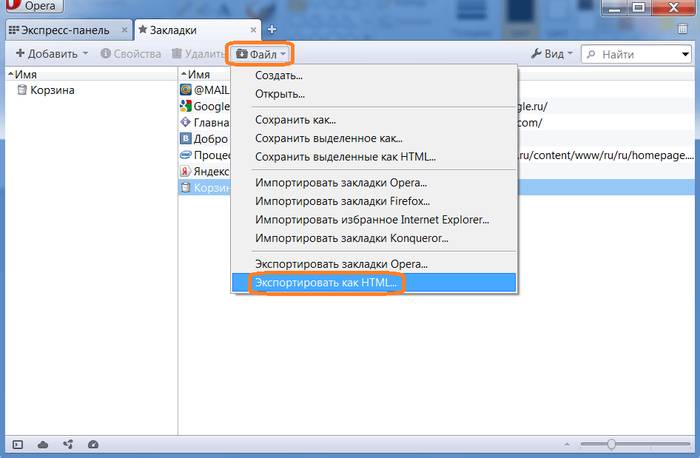
Task: Open the Добавить dropdown
Action: (51, 53)
